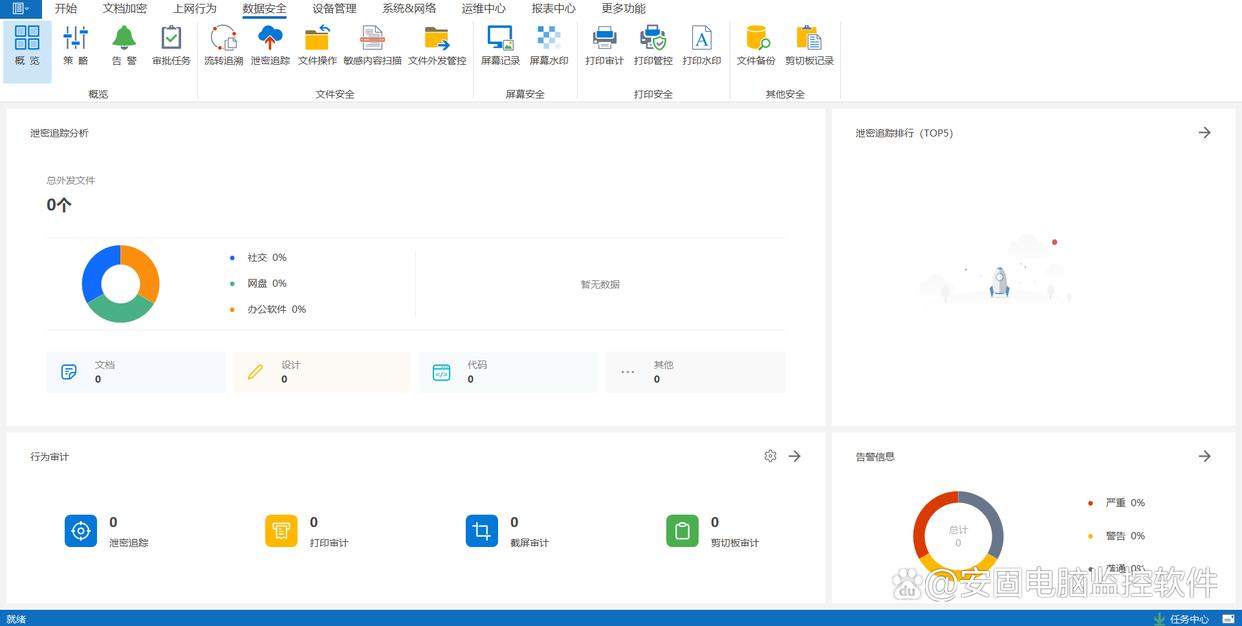
Task: Click the 截屏审计 tile
Action: click(482, 531)
